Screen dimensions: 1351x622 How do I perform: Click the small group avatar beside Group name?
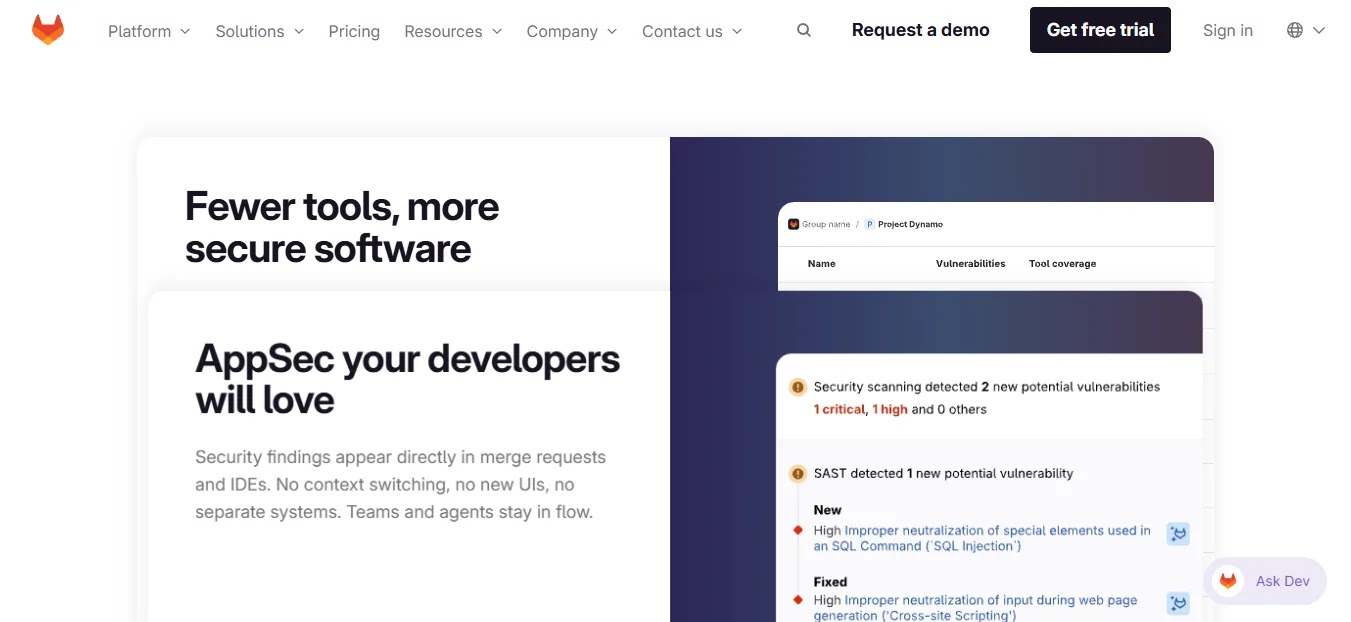pos(793,224)
